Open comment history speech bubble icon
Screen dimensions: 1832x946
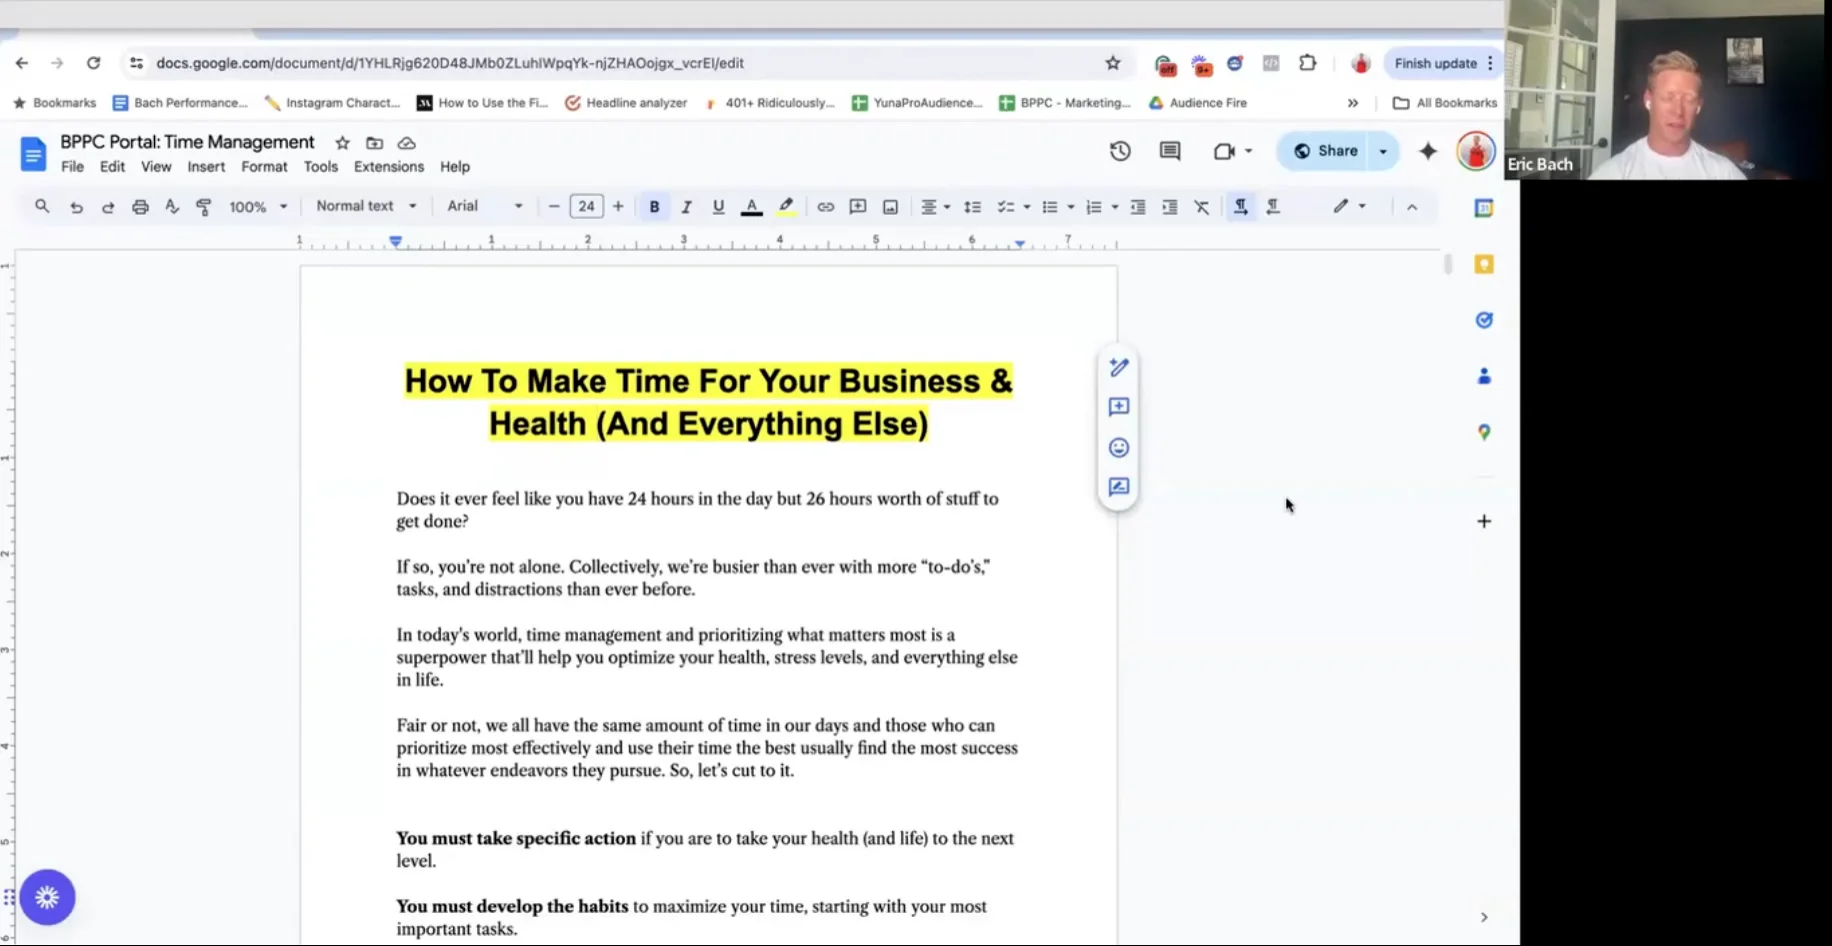1170,151
